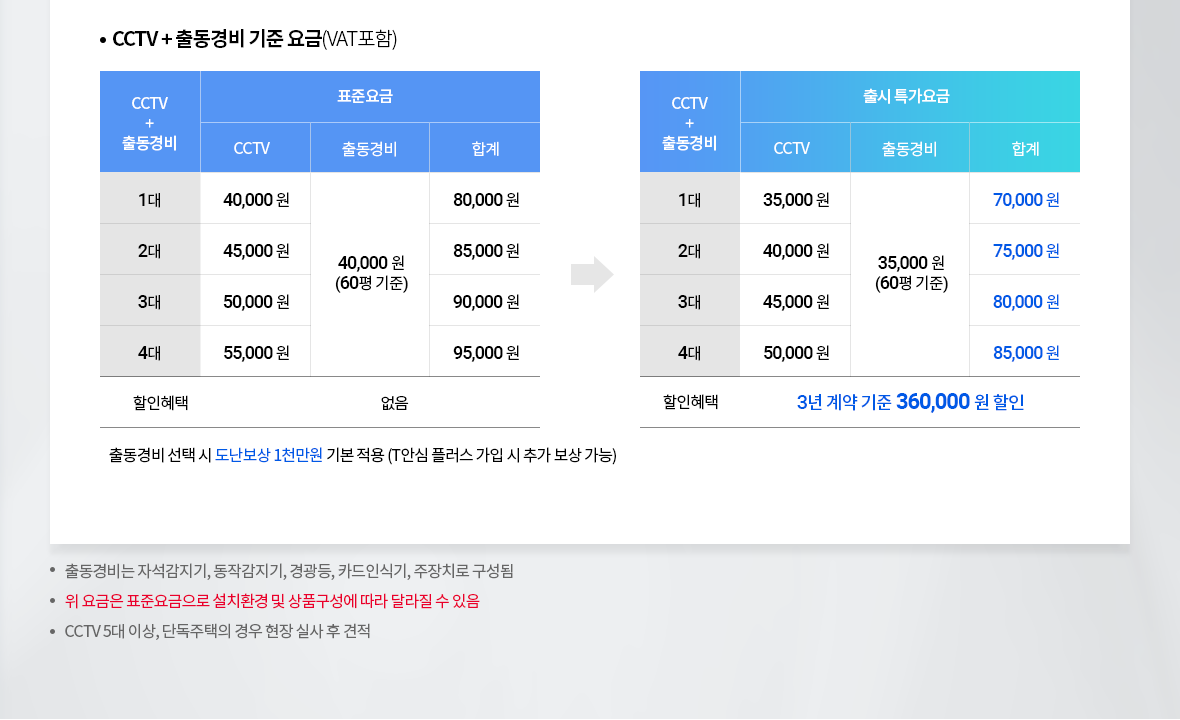Screen dimensions: 1180x720
Task: Click the red 위 요금은 표준요금으로 notice line
Action: click(x=272, y=601)
